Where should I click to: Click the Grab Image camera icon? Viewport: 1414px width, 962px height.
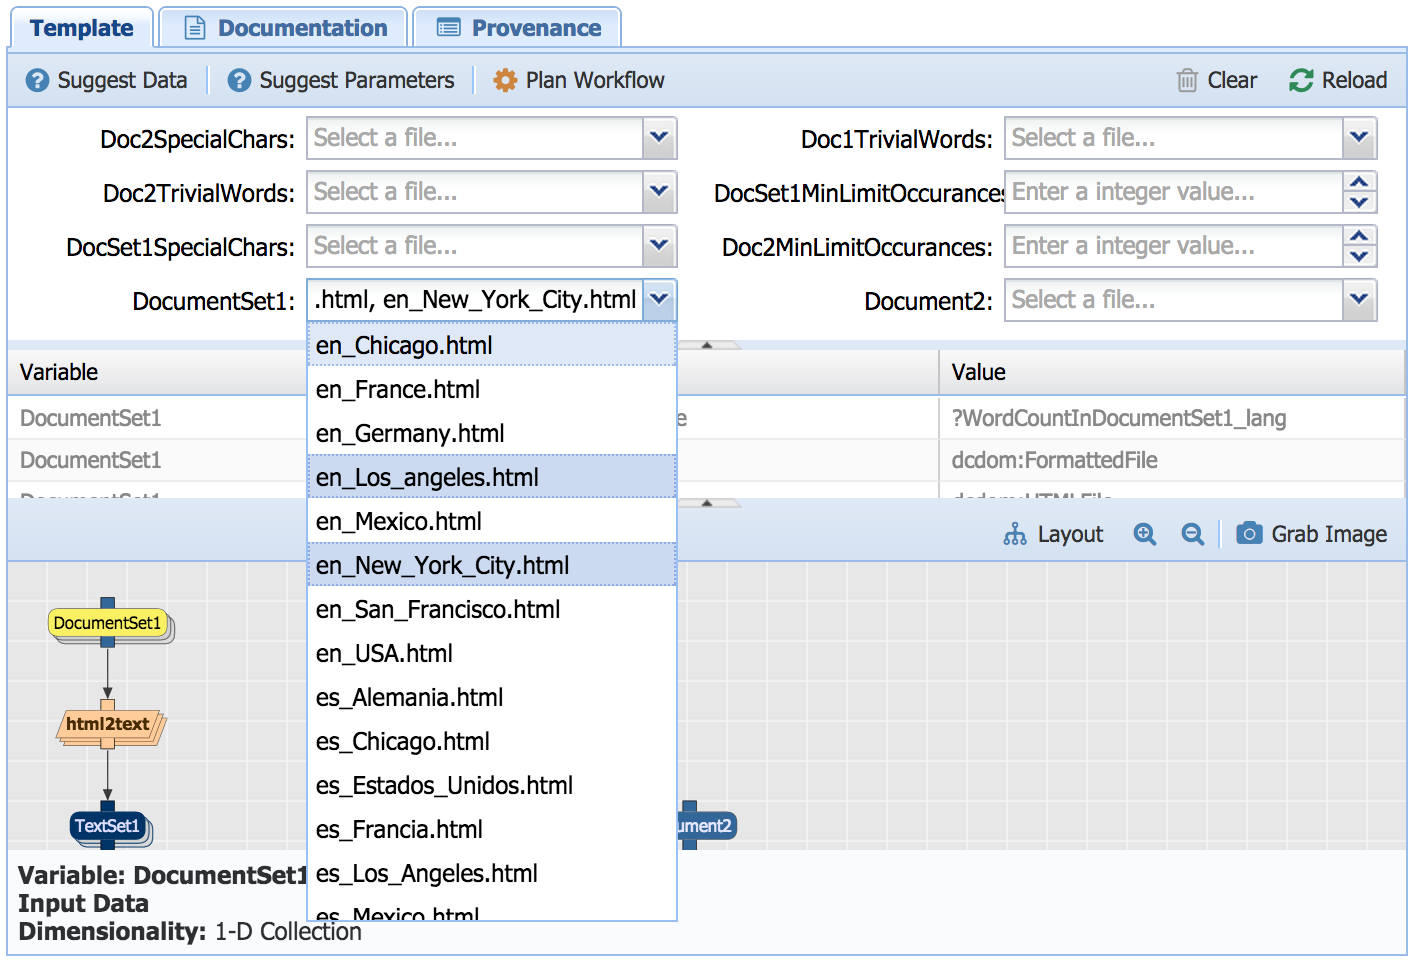[1249, 533]
